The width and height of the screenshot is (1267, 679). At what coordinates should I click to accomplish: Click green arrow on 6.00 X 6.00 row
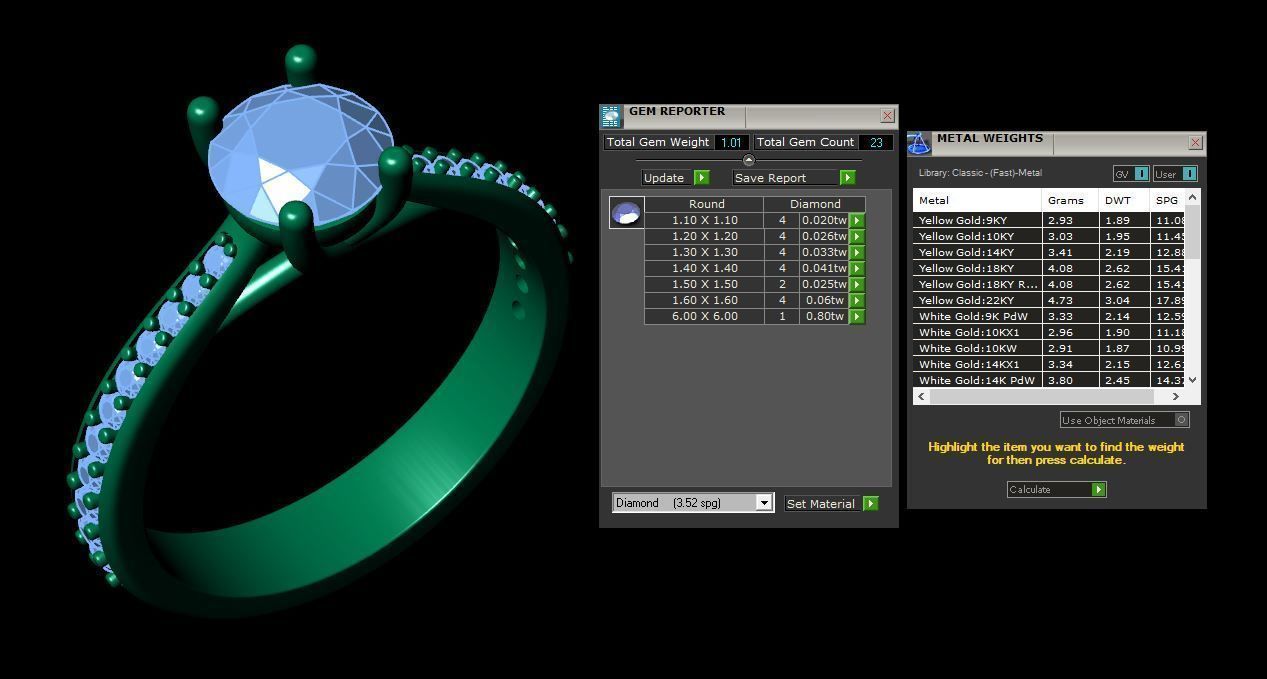point(857,316)
